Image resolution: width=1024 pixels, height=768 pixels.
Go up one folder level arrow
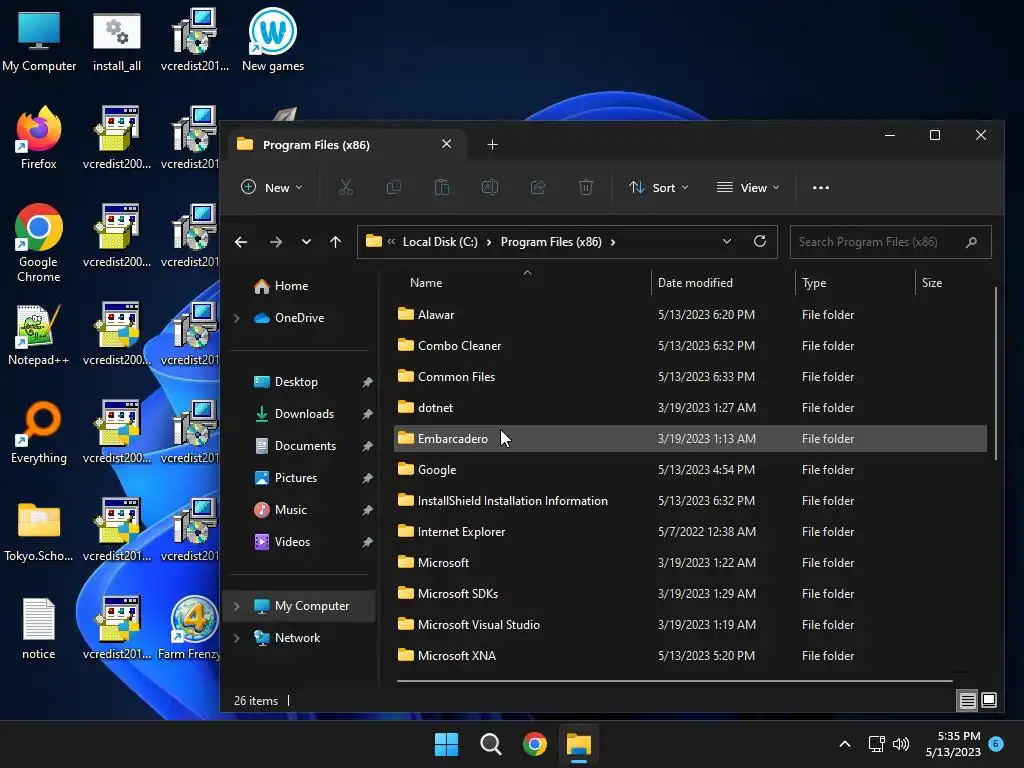point(336,242)
